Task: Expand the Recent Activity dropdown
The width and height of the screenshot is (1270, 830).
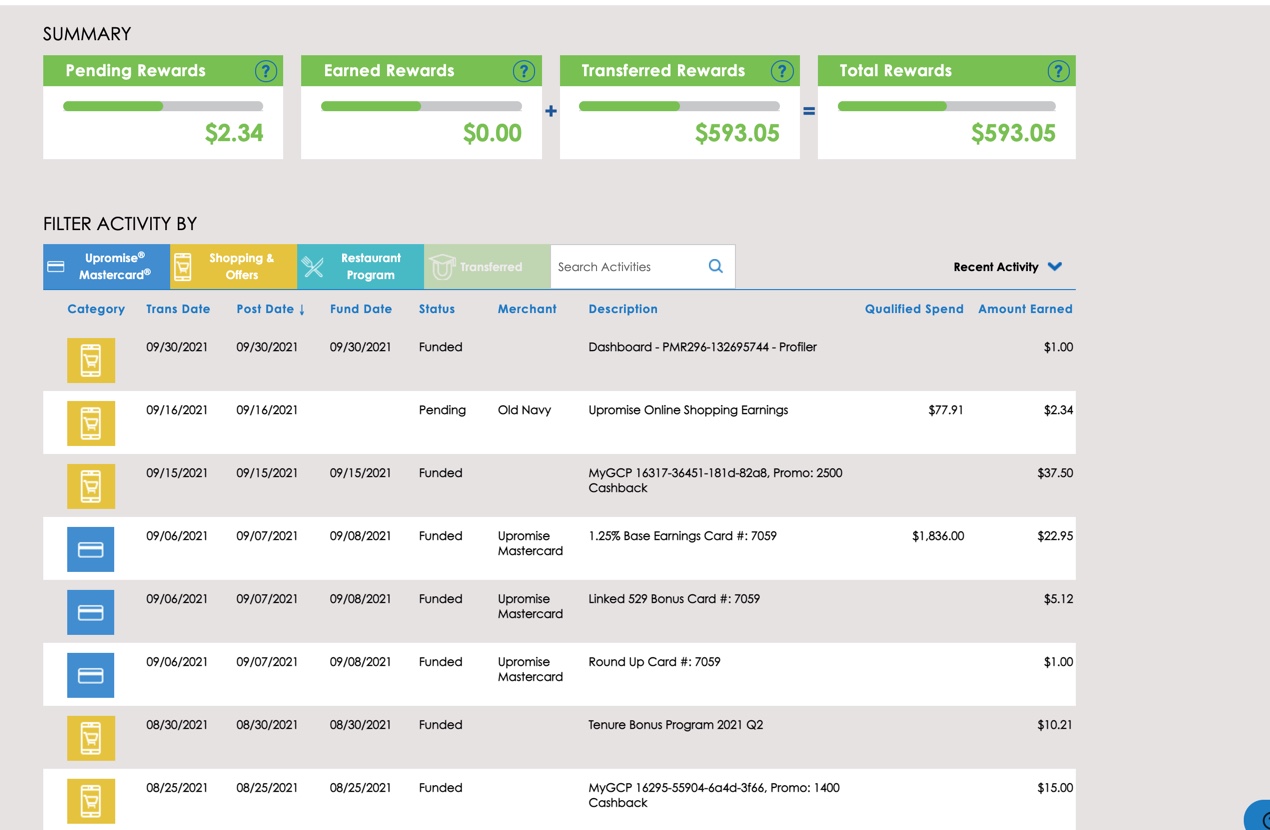Action: click(x=1007, y=267)
